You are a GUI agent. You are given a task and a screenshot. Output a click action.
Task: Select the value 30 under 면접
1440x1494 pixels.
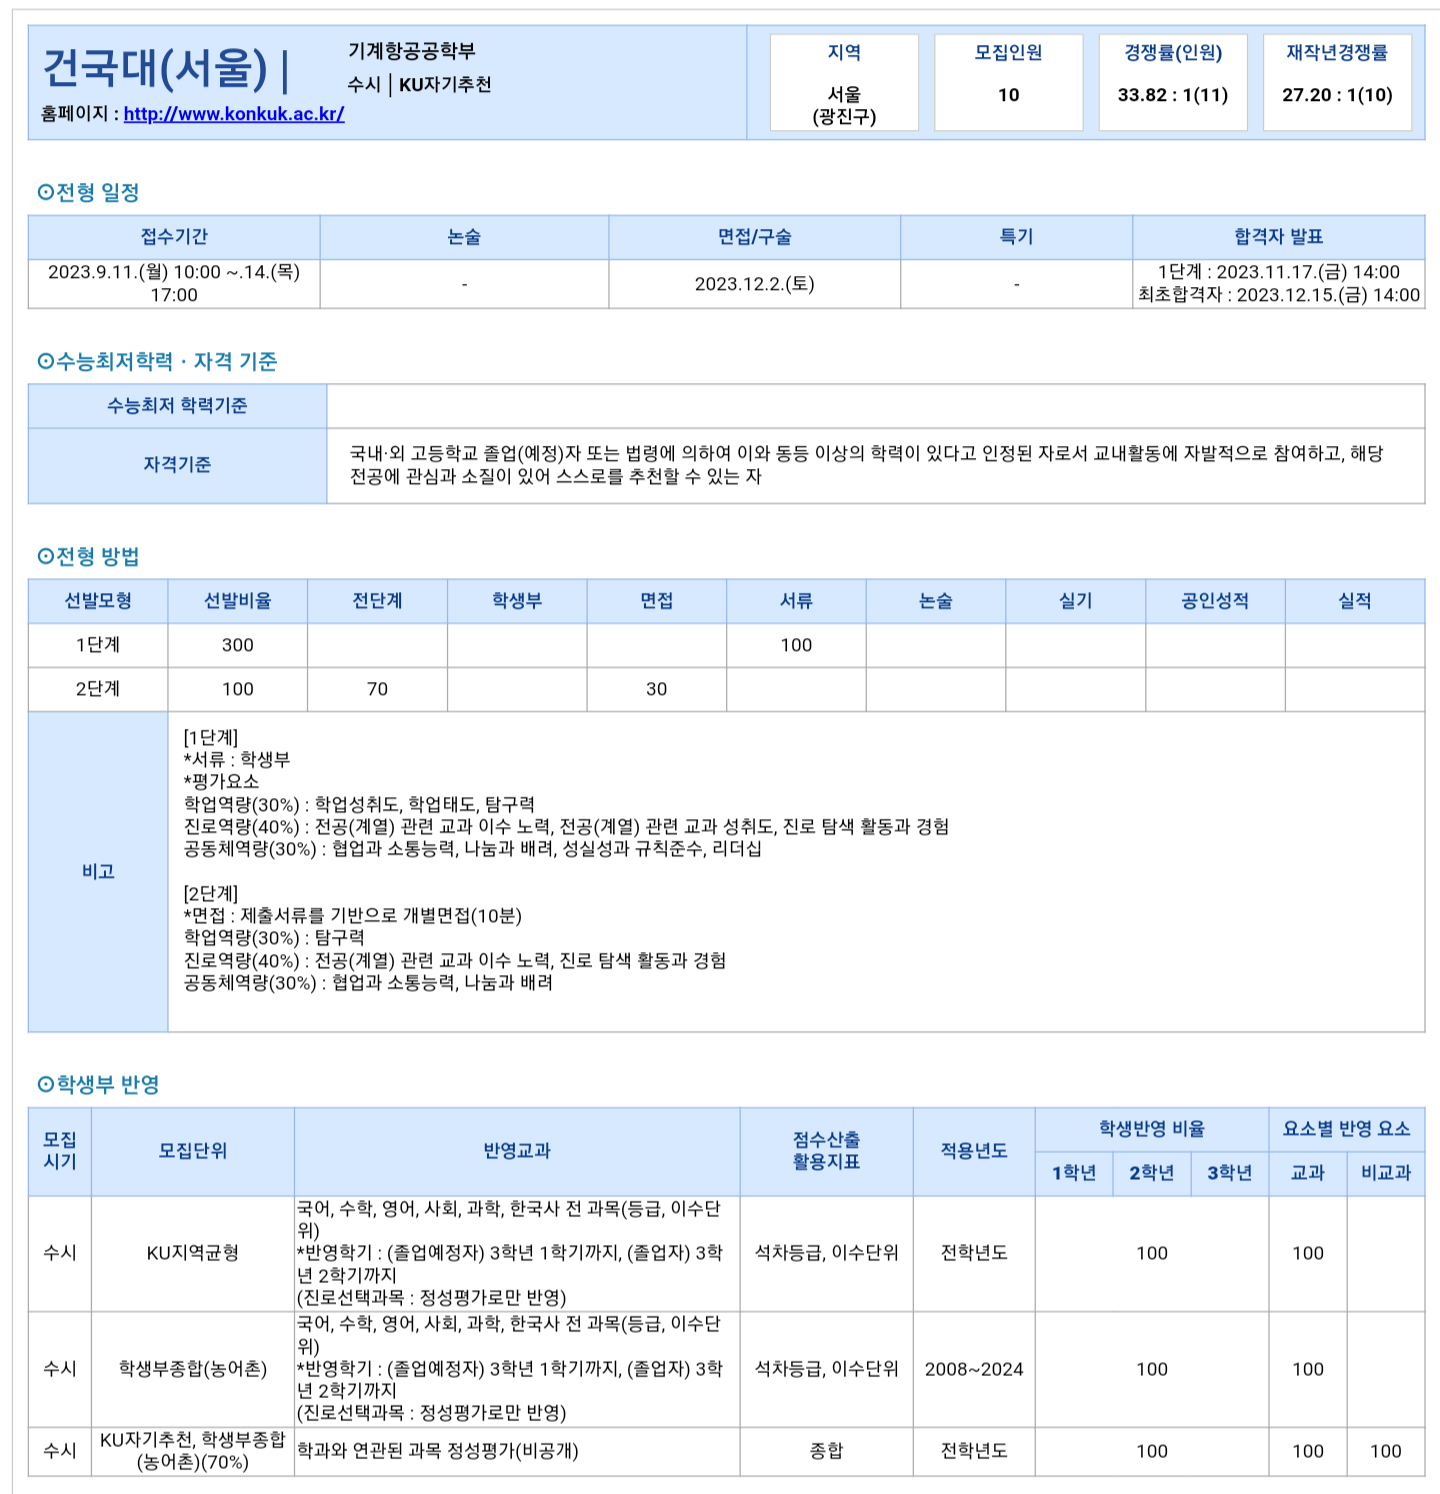point(656,690)
